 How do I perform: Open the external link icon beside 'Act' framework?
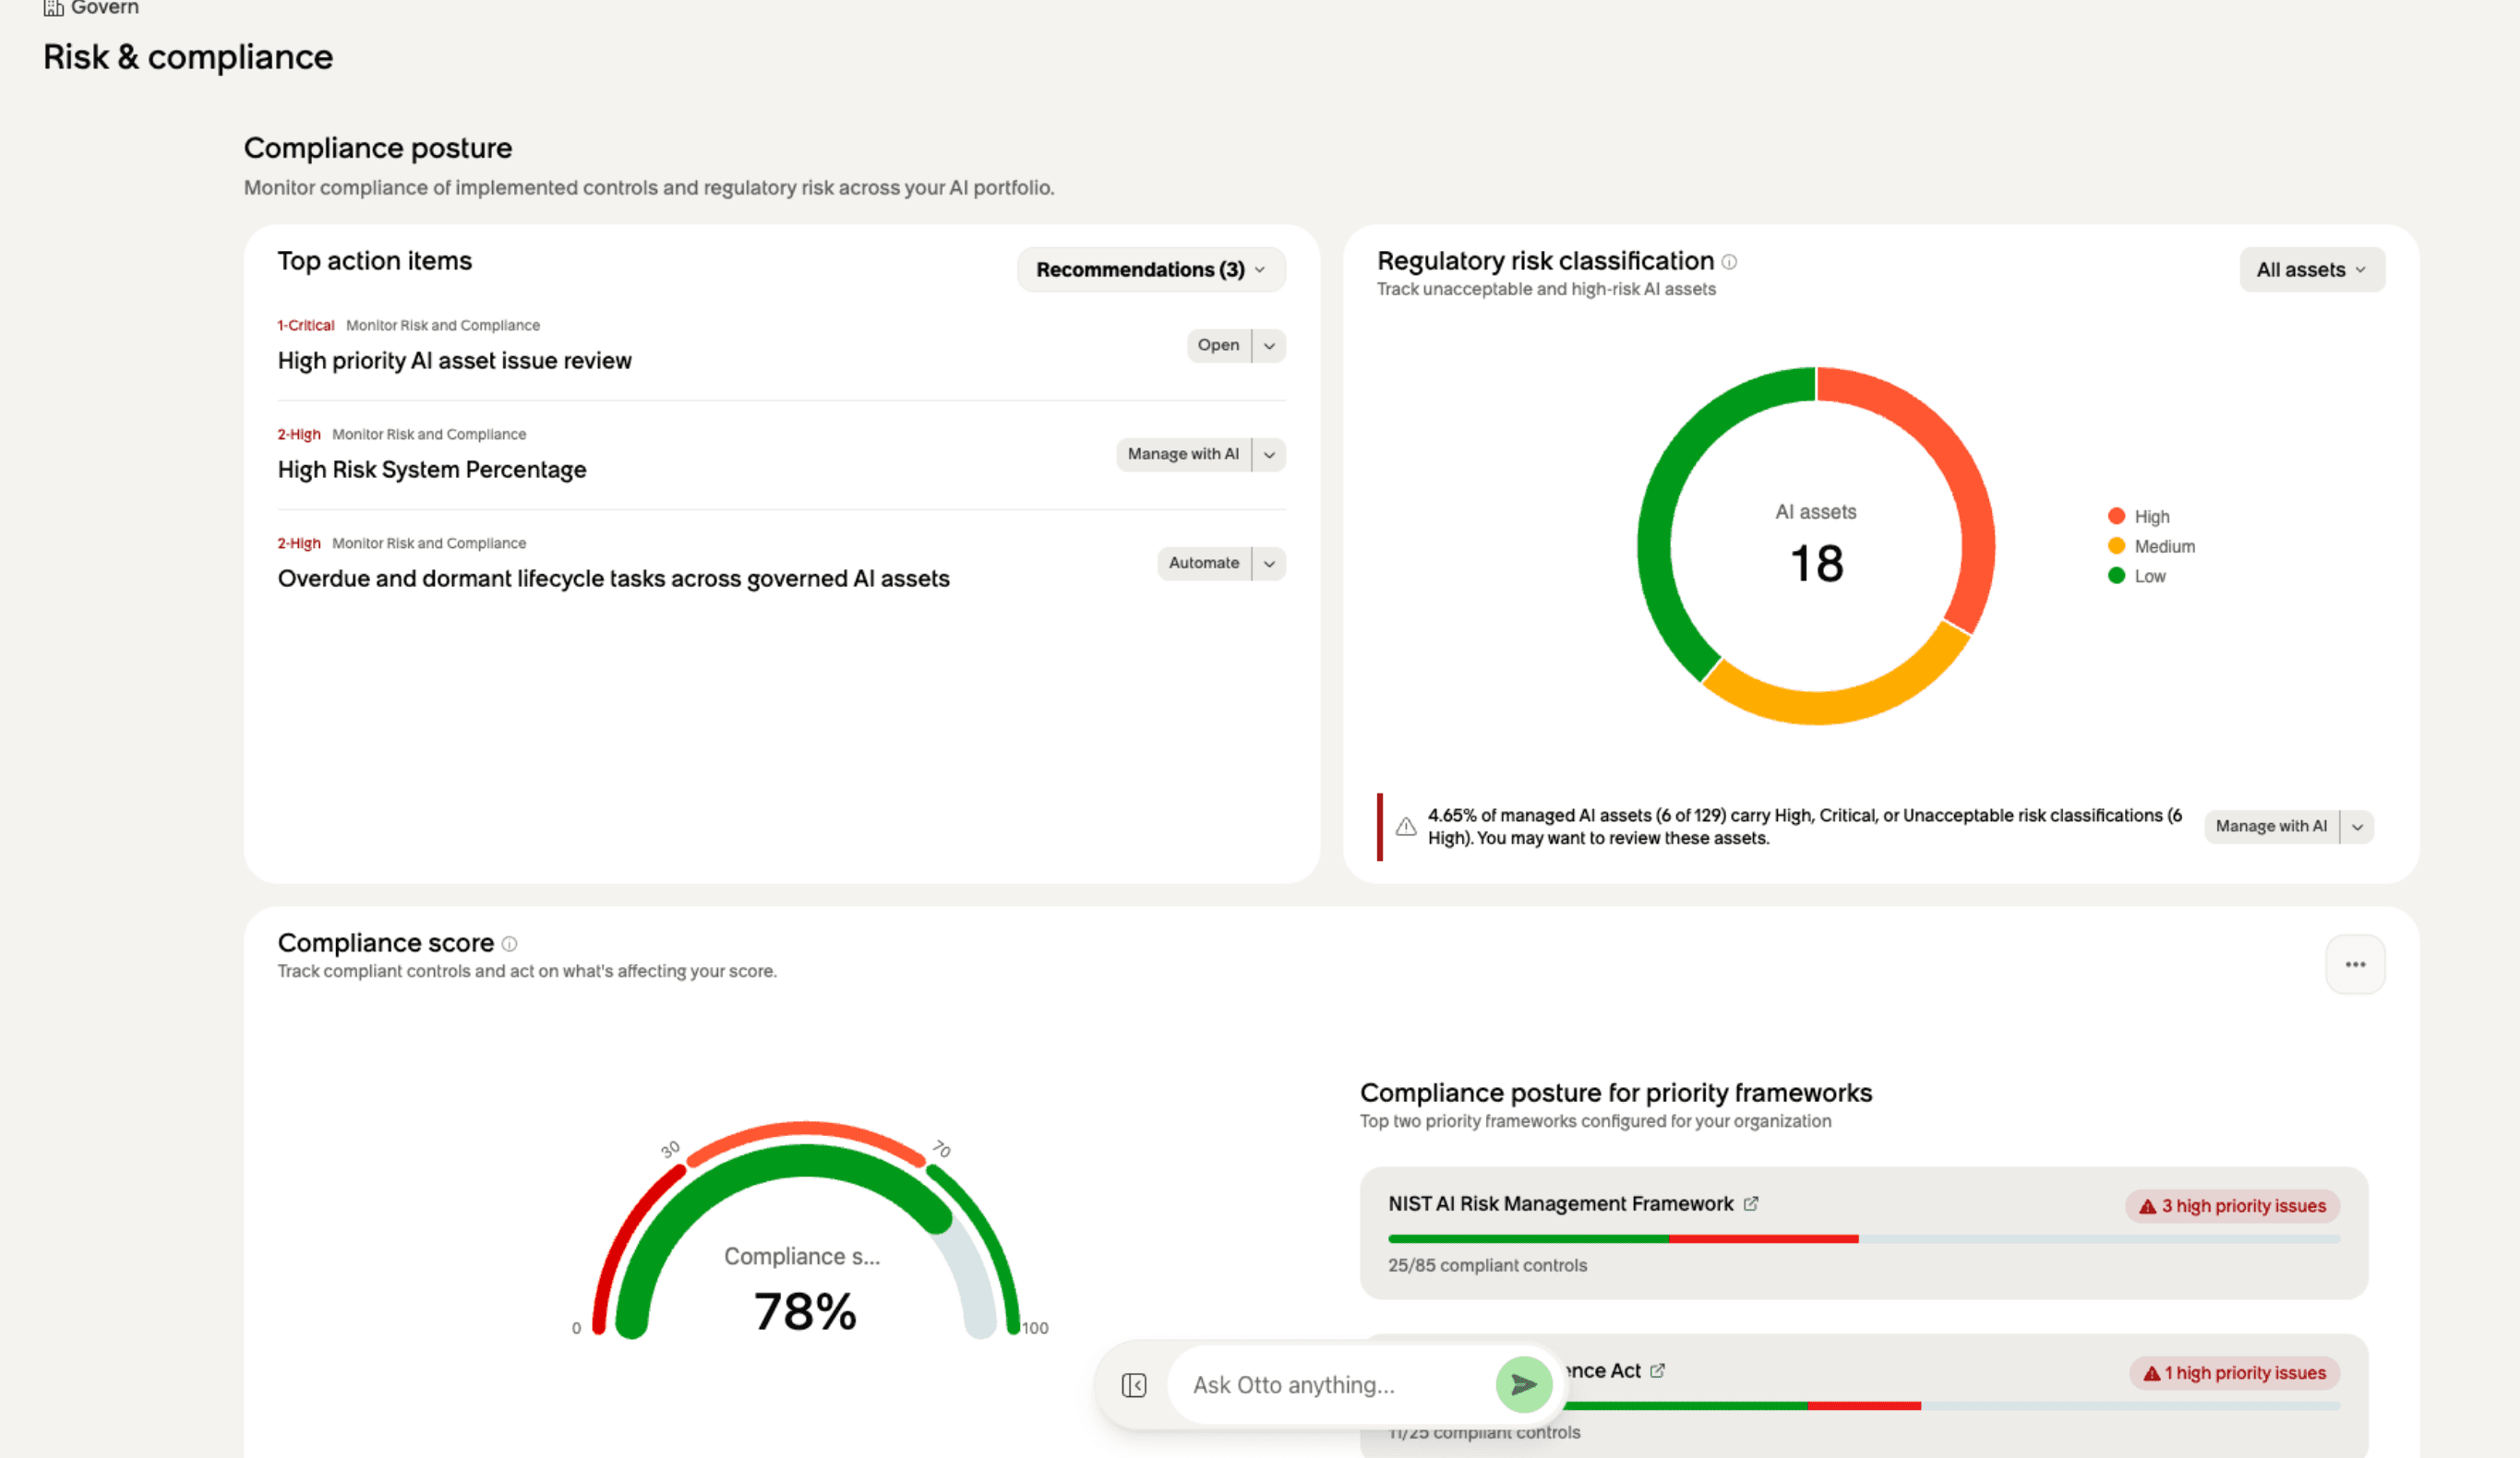tap(1657, 1371)
